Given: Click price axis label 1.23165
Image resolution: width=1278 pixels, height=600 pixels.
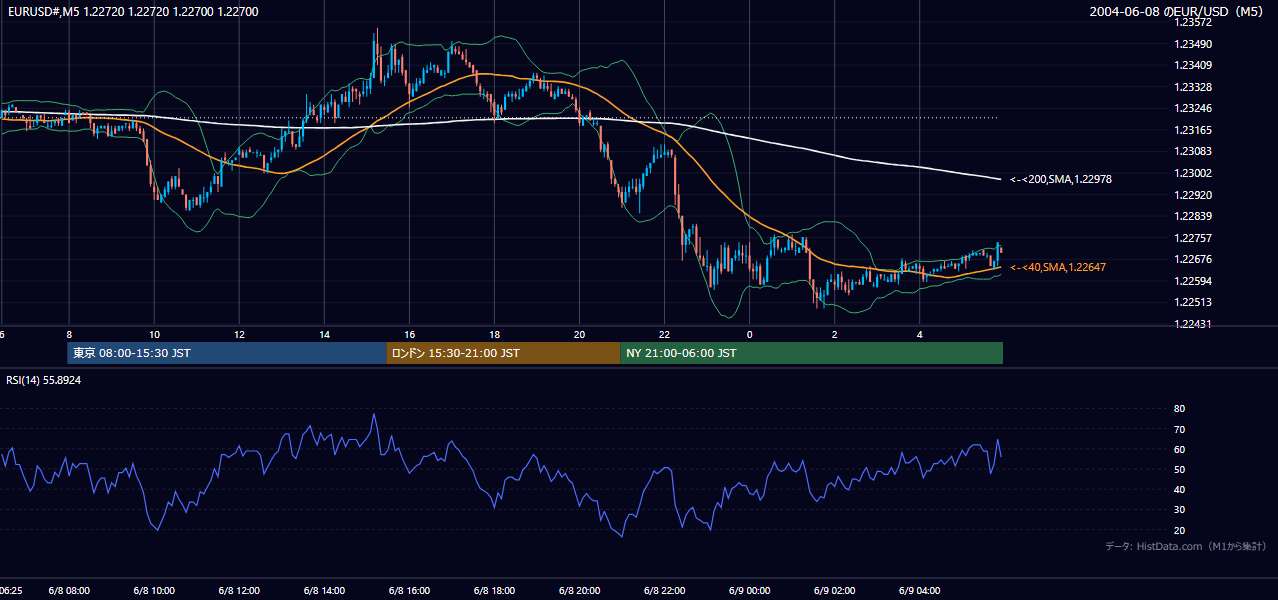Looking at the screenshot, I should click(x=1193, y=130).
